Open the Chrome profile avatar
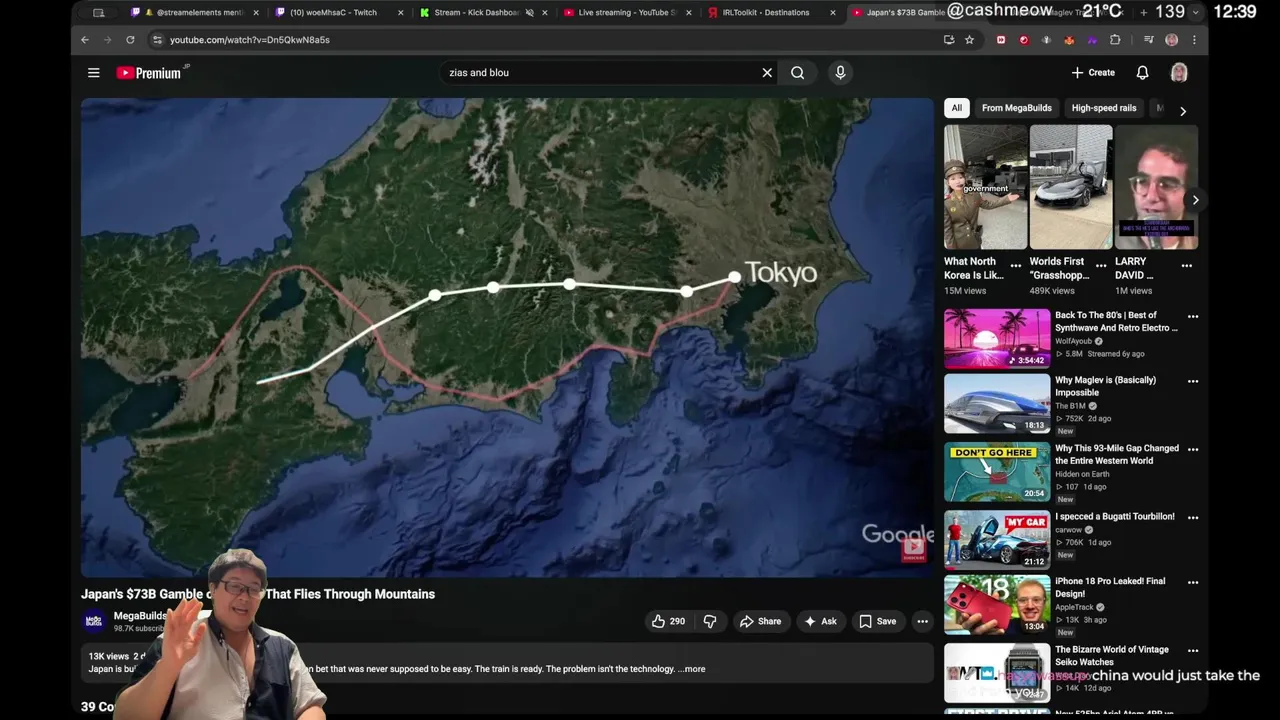This screenshot has width=1280, height=720. point(1172,40)
